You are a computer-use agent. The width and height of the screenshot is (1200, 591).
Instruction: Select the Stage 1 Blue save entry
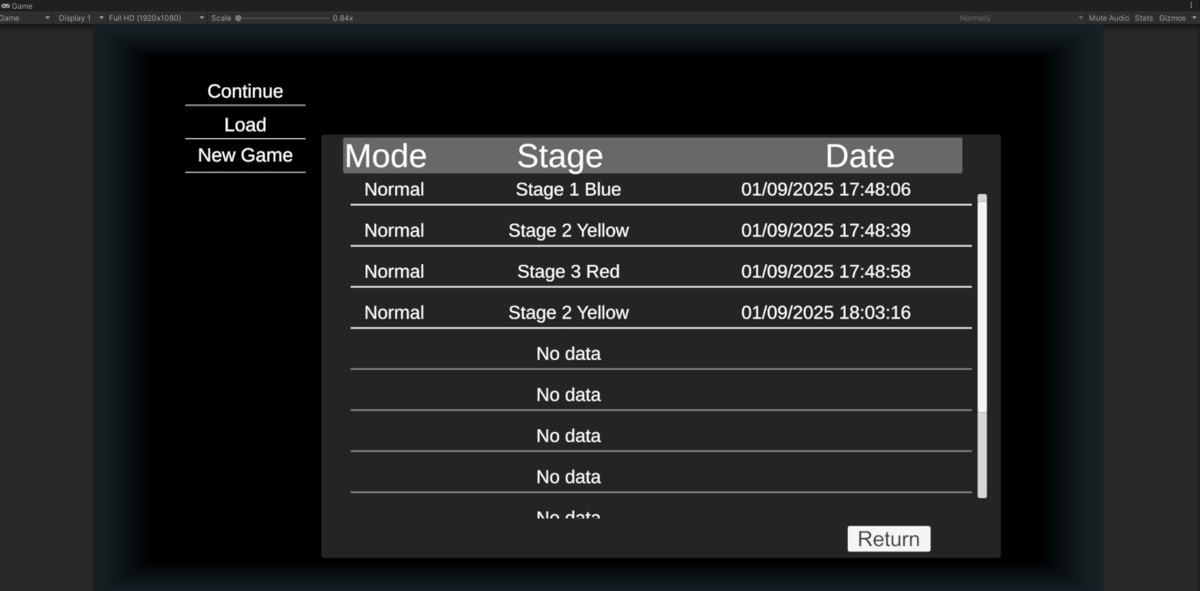pos(661,189)
